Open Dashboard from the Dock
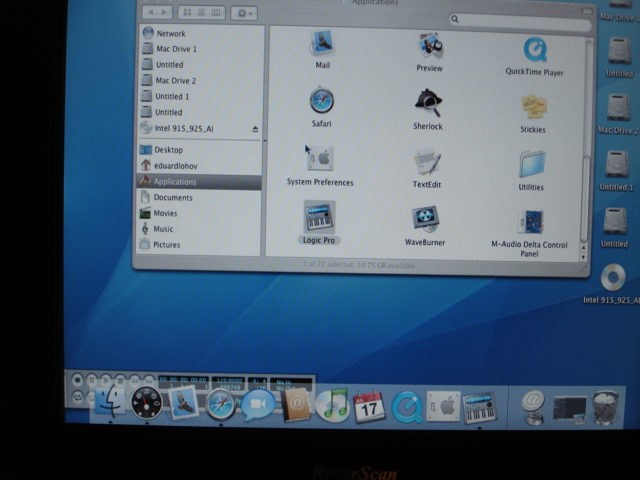 [x=147, y=403]
